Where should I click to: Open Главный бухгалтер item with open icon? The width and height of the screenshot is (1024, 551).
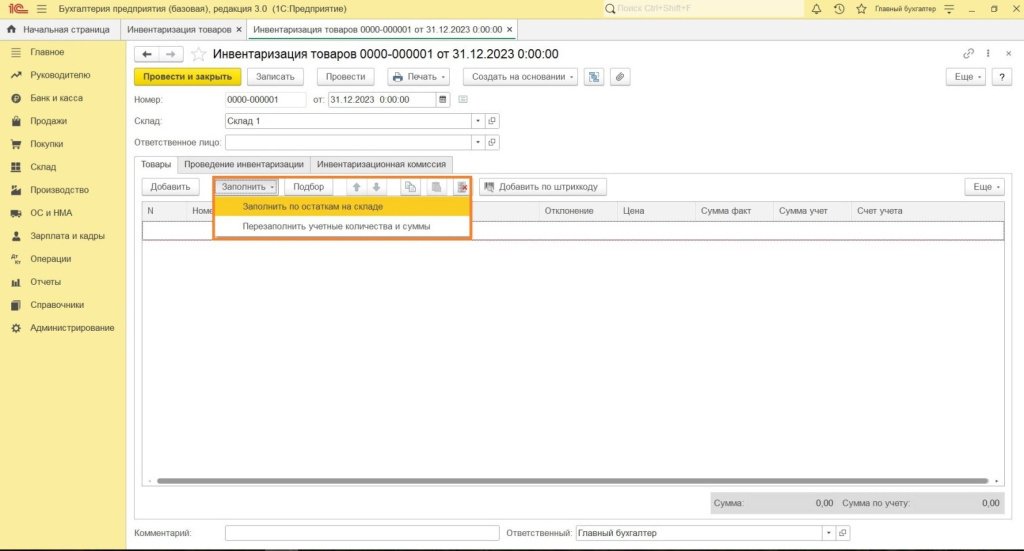pos(842,533)
